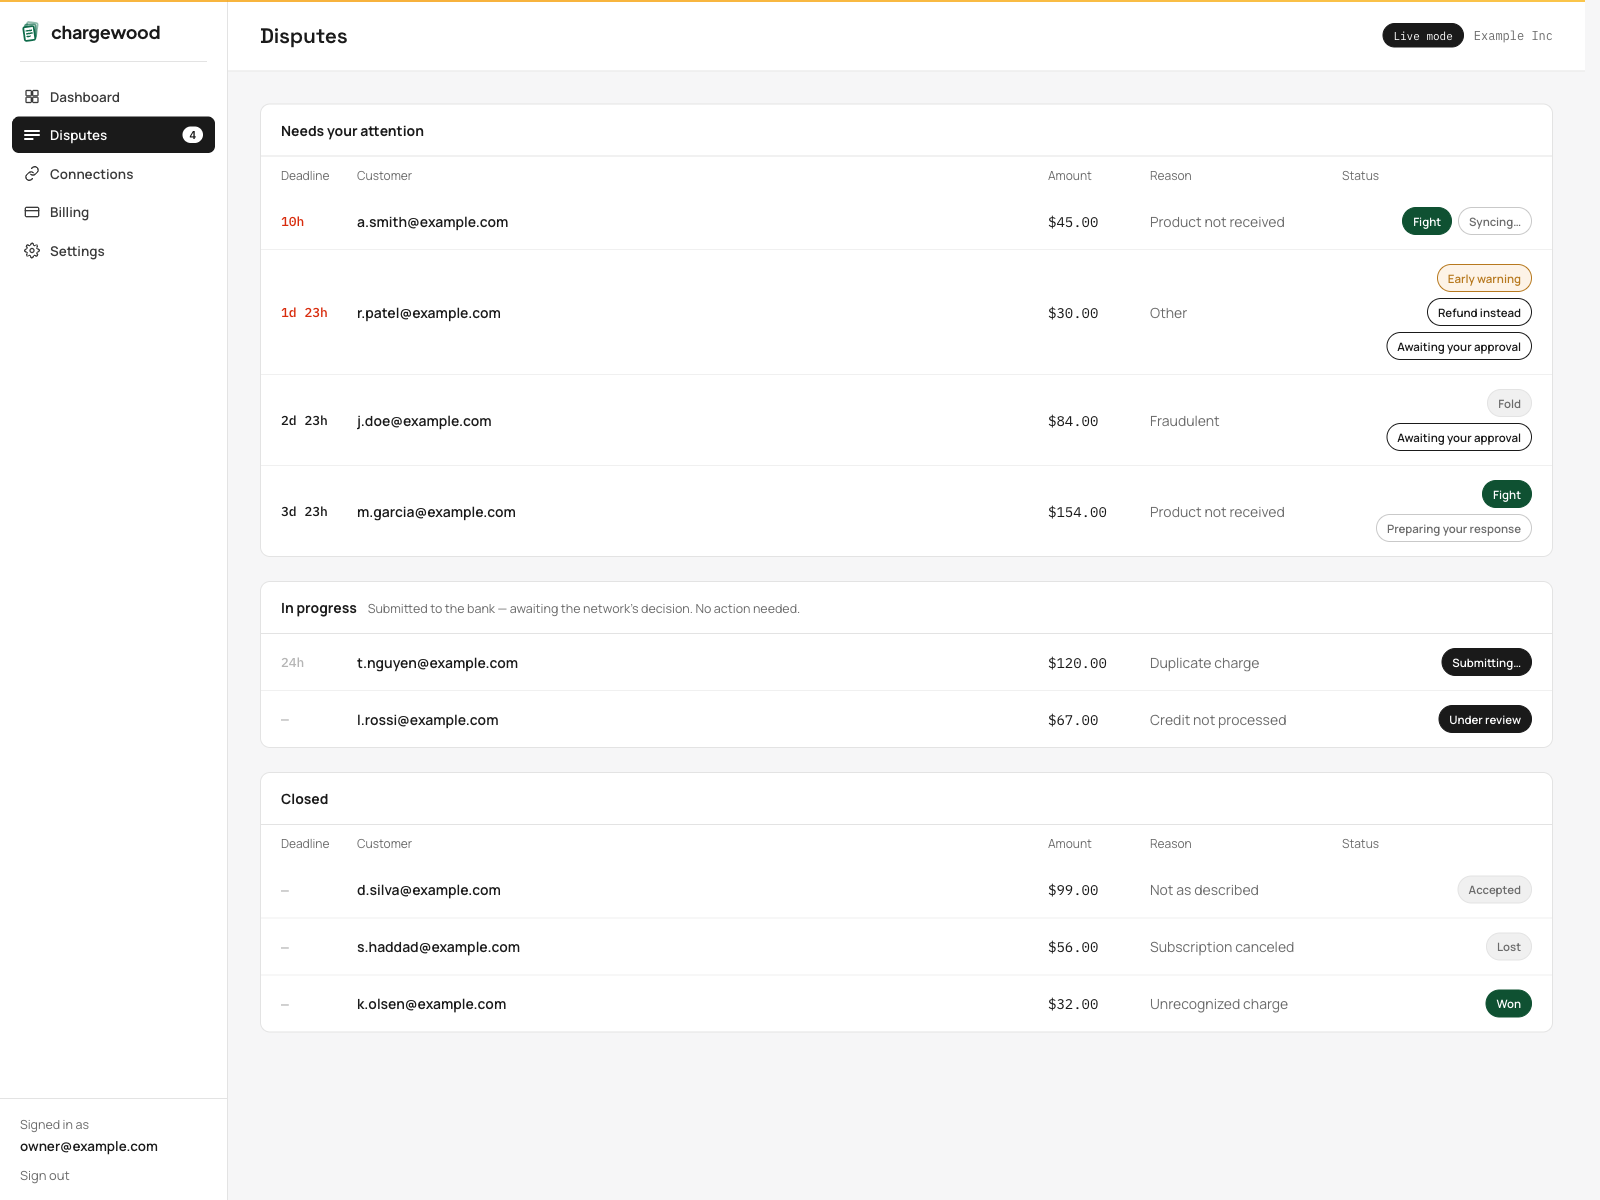Open dispute from j.doe@example.com
1600x1200 pixels.
906,421
